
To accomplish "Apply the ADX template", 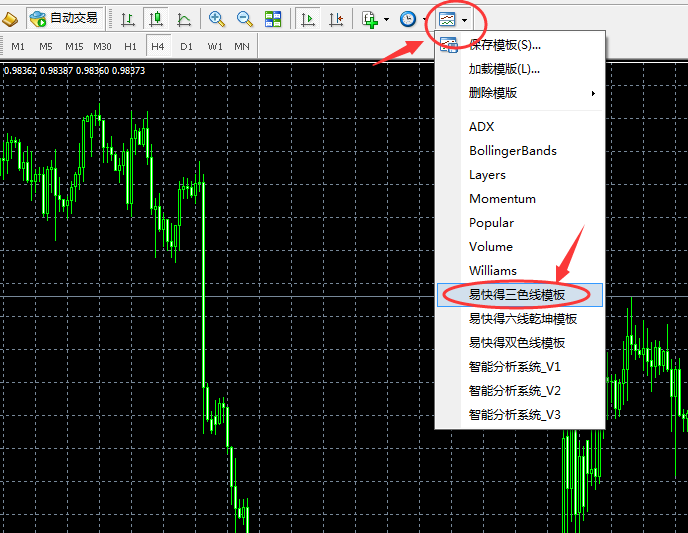I will tap(520, 127).
